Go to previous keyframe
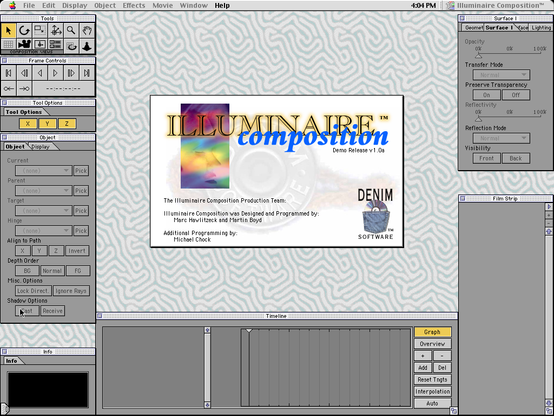Viewport: 554px width, 416px height. click(8, 88)
